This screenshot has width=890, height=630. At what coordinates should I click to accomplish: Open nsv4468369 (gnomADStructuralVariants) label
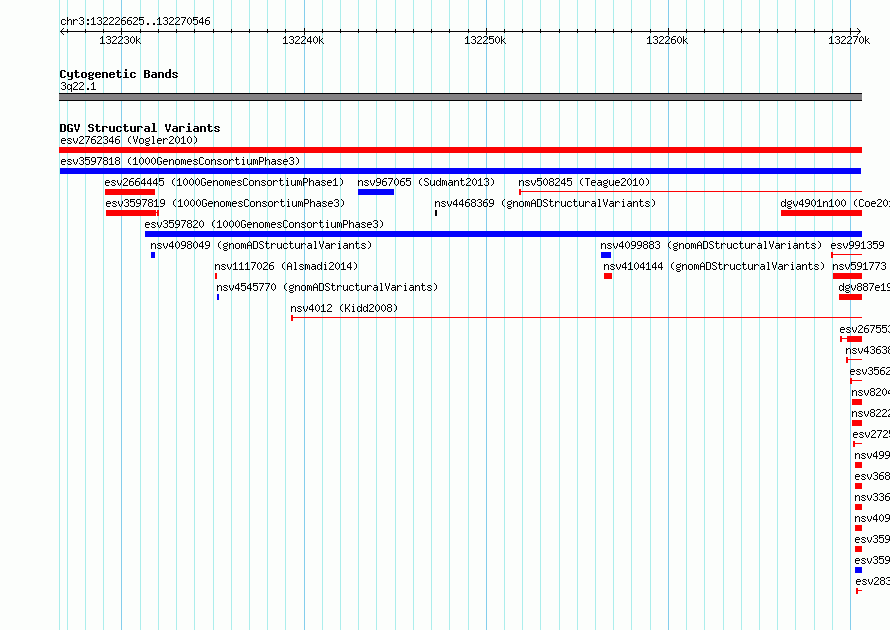pos(545,203)
